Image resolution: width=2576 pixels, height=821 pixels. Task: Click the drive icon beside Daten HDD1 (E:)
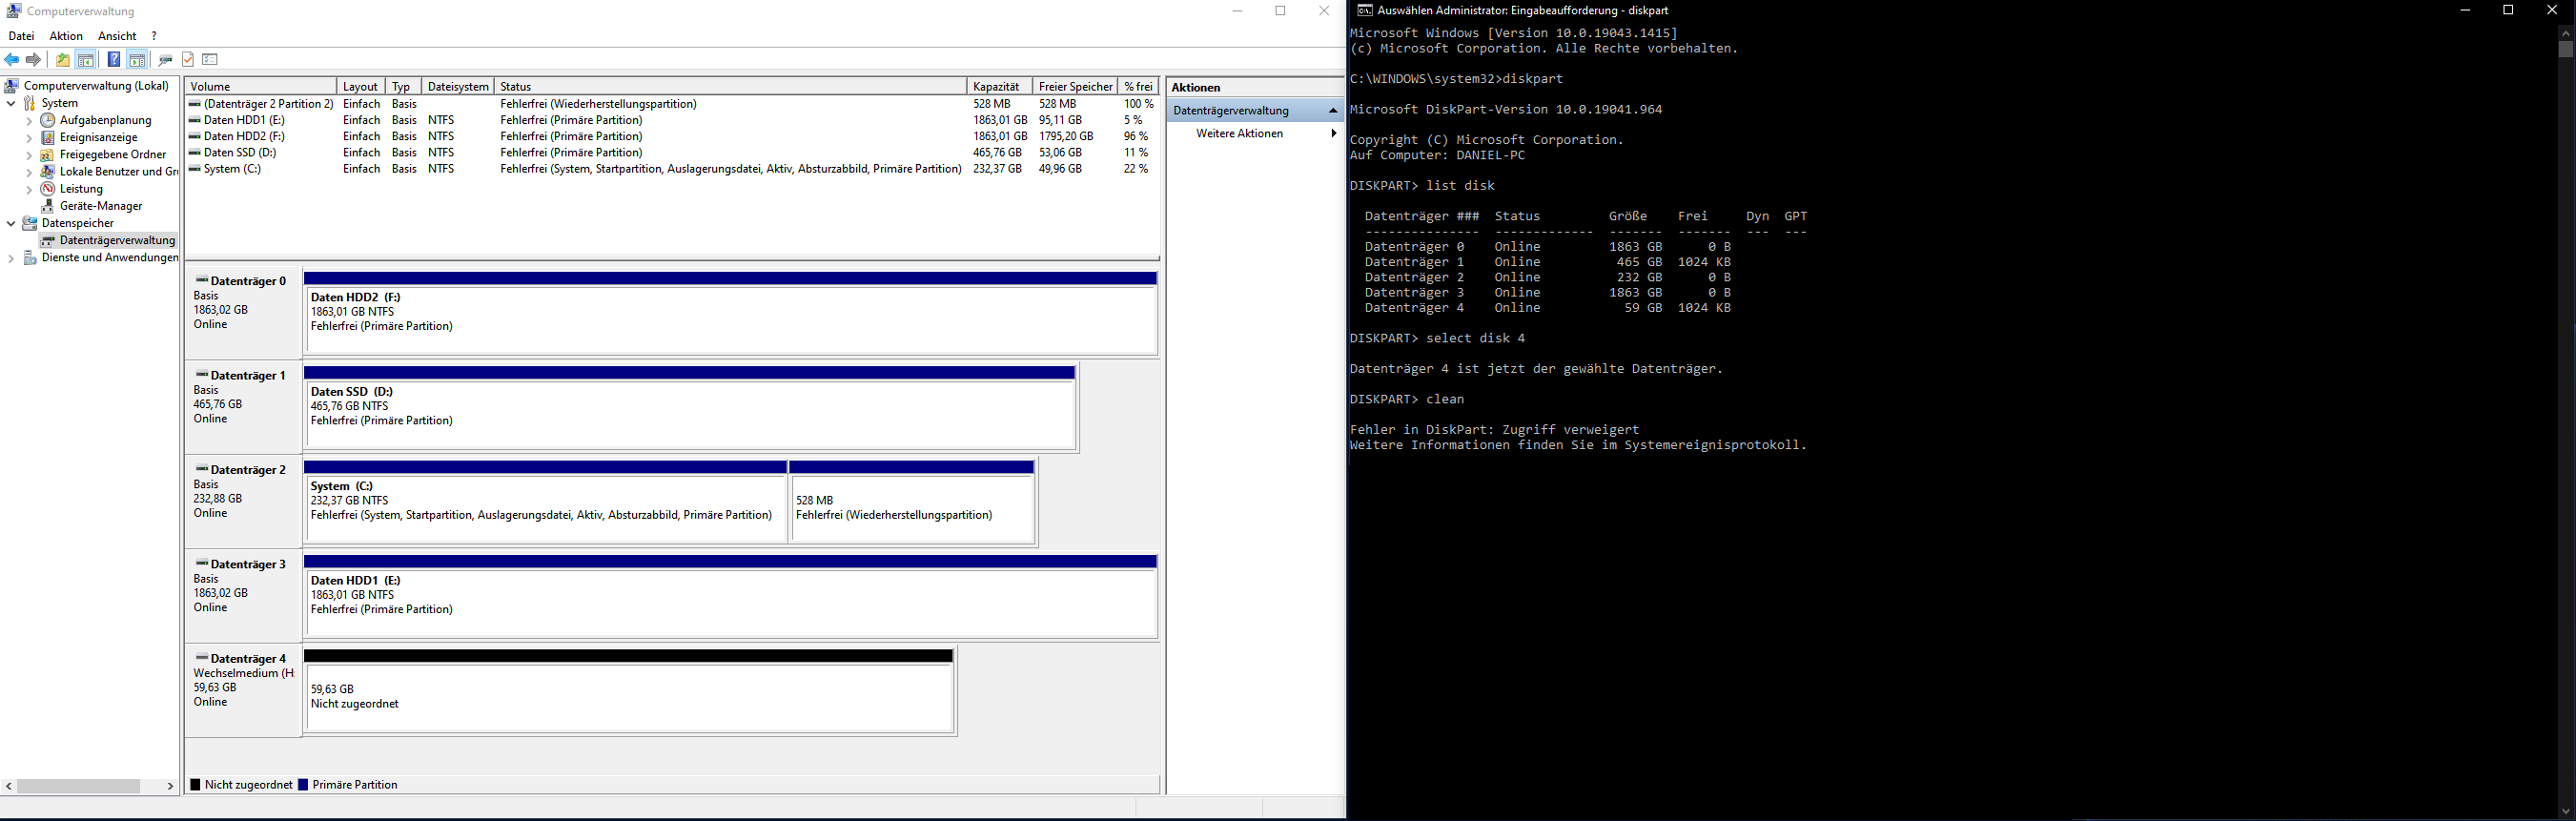(195, 120)
